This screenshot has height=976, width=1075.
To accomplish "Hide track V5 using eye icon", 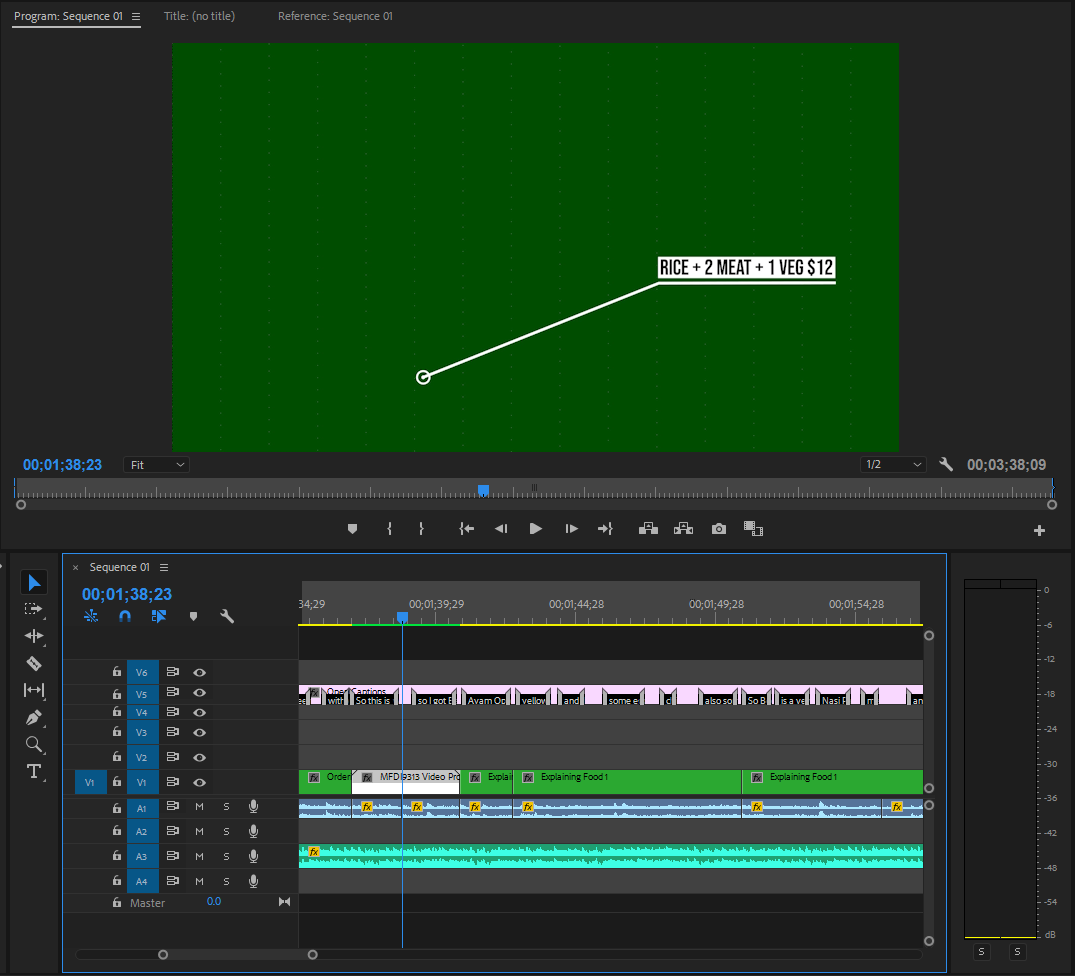I will [x=200, y=693].
